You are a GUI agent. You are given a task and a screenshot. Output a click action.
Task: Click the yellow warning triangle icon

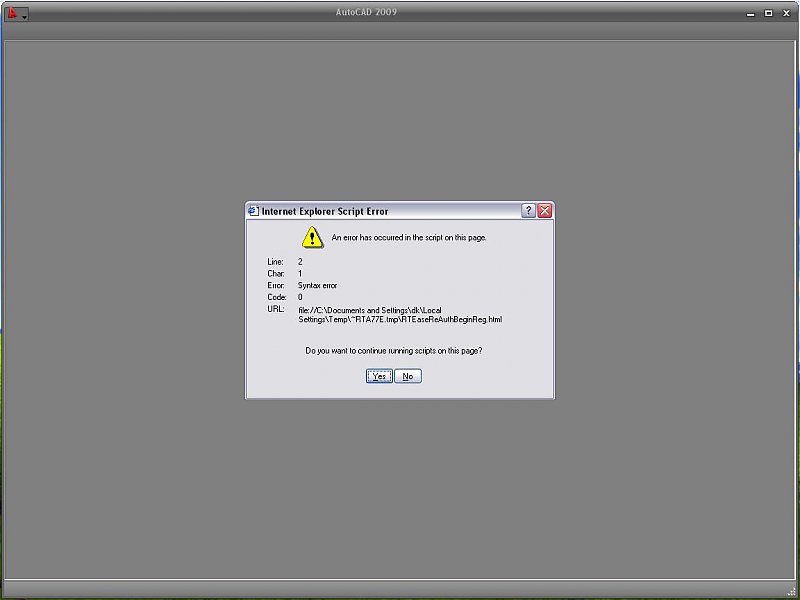(312, 237)
